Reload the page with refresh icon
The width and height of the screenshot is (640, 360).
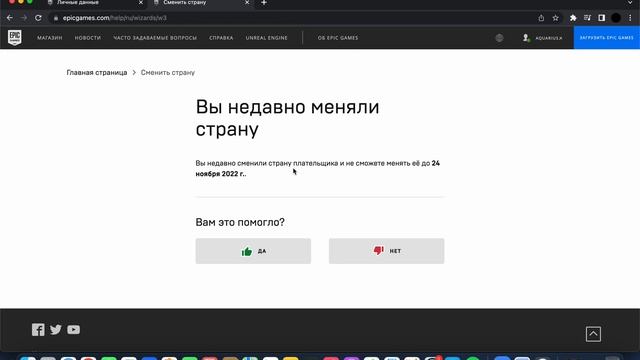[38, 18]
